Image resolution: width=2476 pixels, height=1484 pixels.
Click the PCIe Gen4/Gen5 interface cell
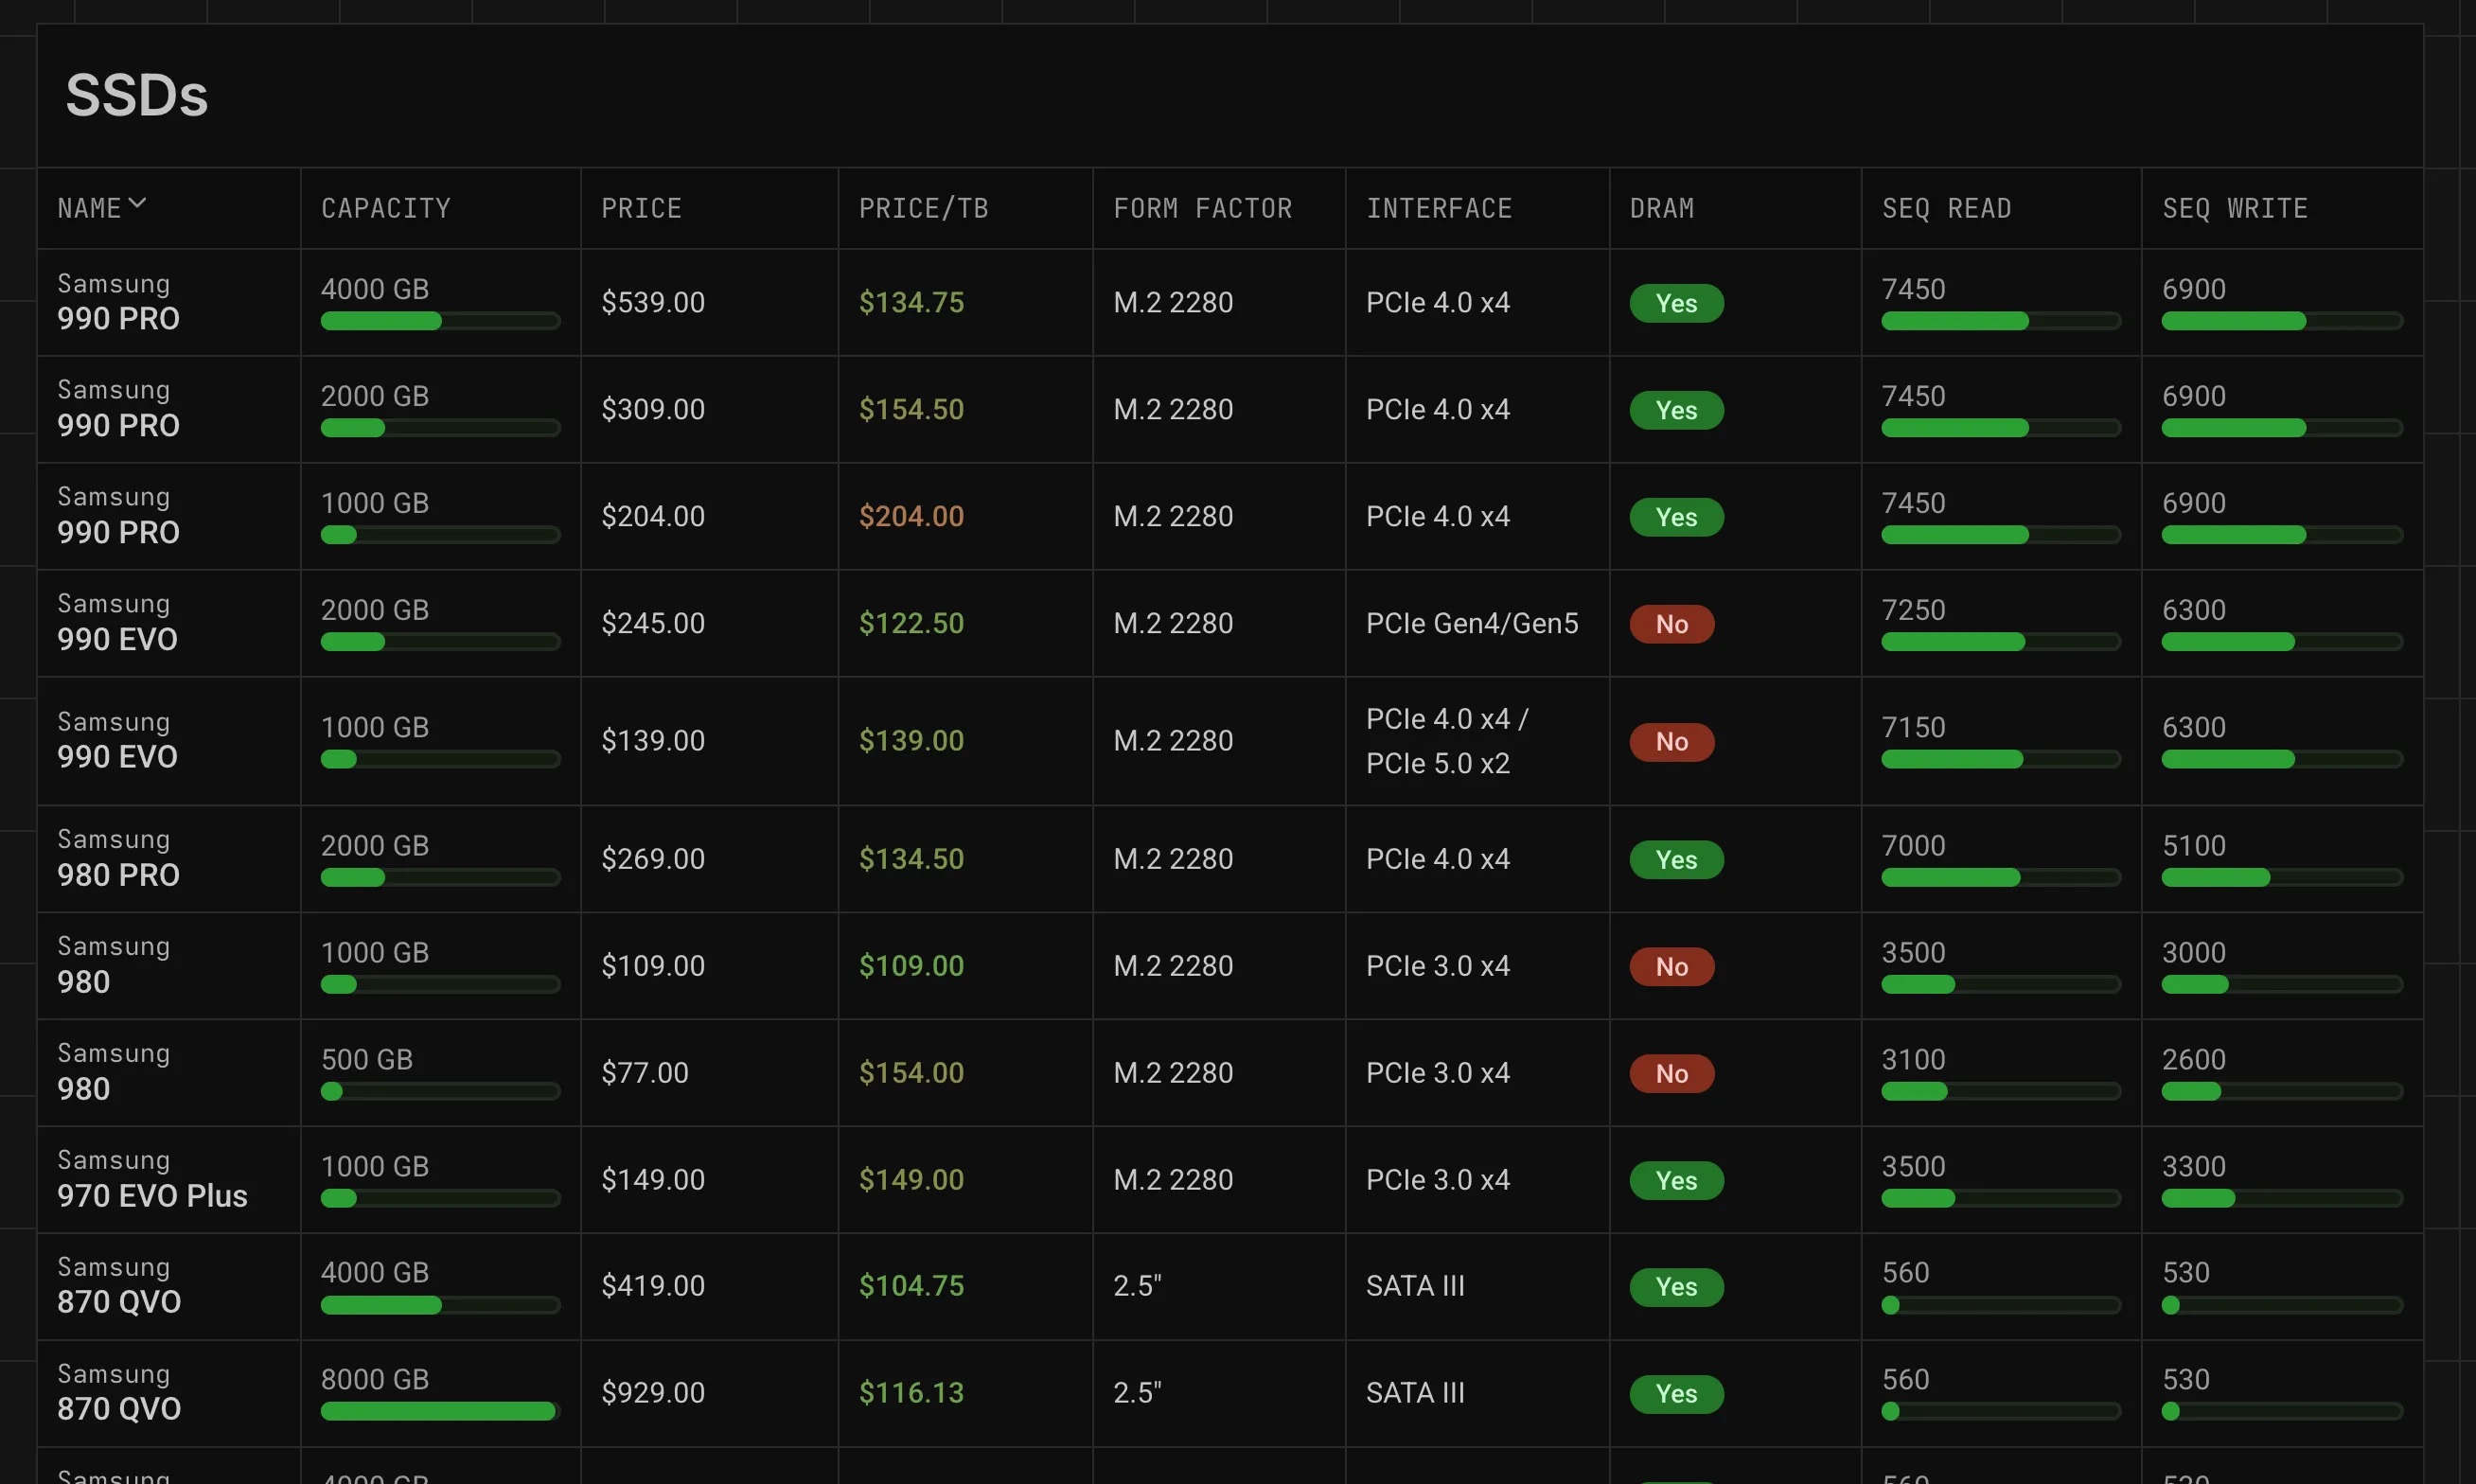pyautogui.click(x=1471, y=623)
